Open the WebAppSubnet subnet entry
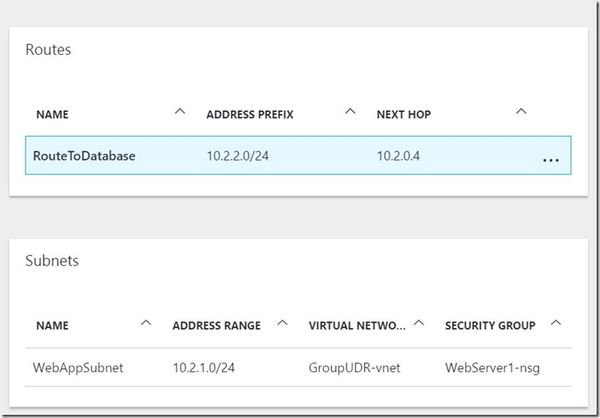Screen dimensions: 600x418 click(79, 368)
